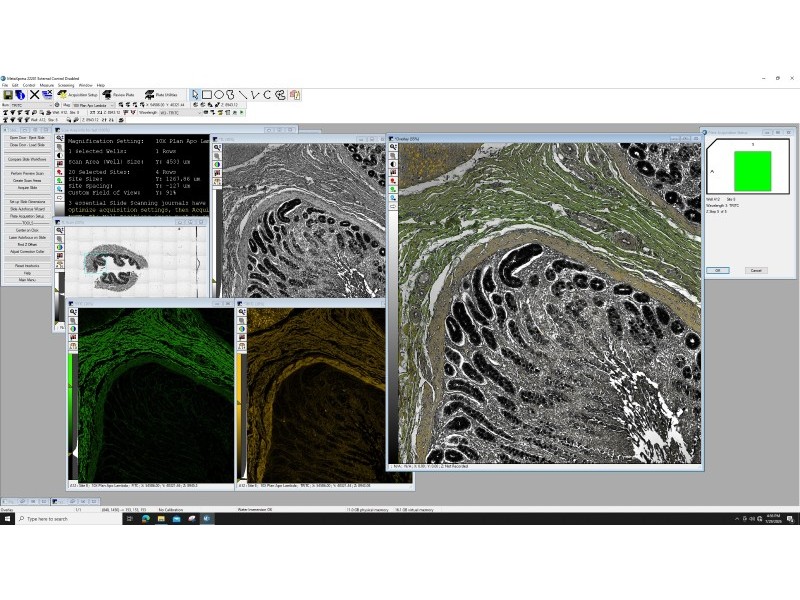Viewport: 800px width, 600px height.
Task: Click the region paste clipboard icon
Action: (294, 95)
